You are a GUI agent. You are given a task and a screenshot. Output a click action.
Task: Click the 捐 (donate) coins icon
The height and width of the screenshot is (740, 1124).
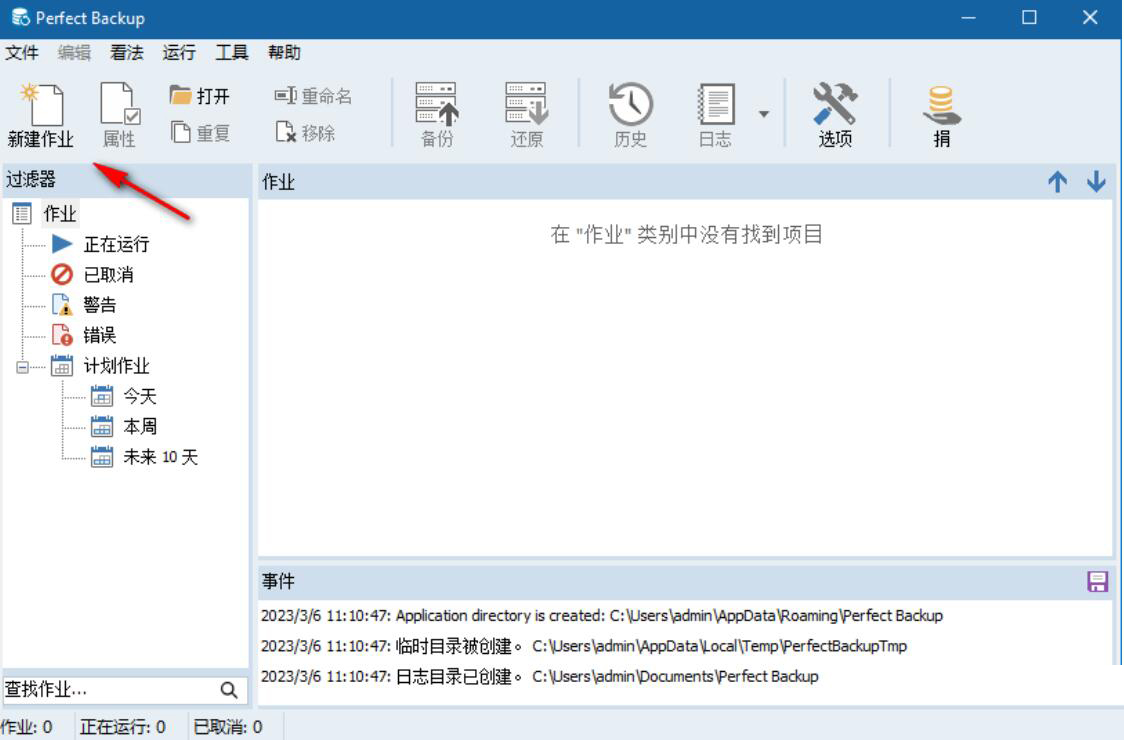pos(941,115)
